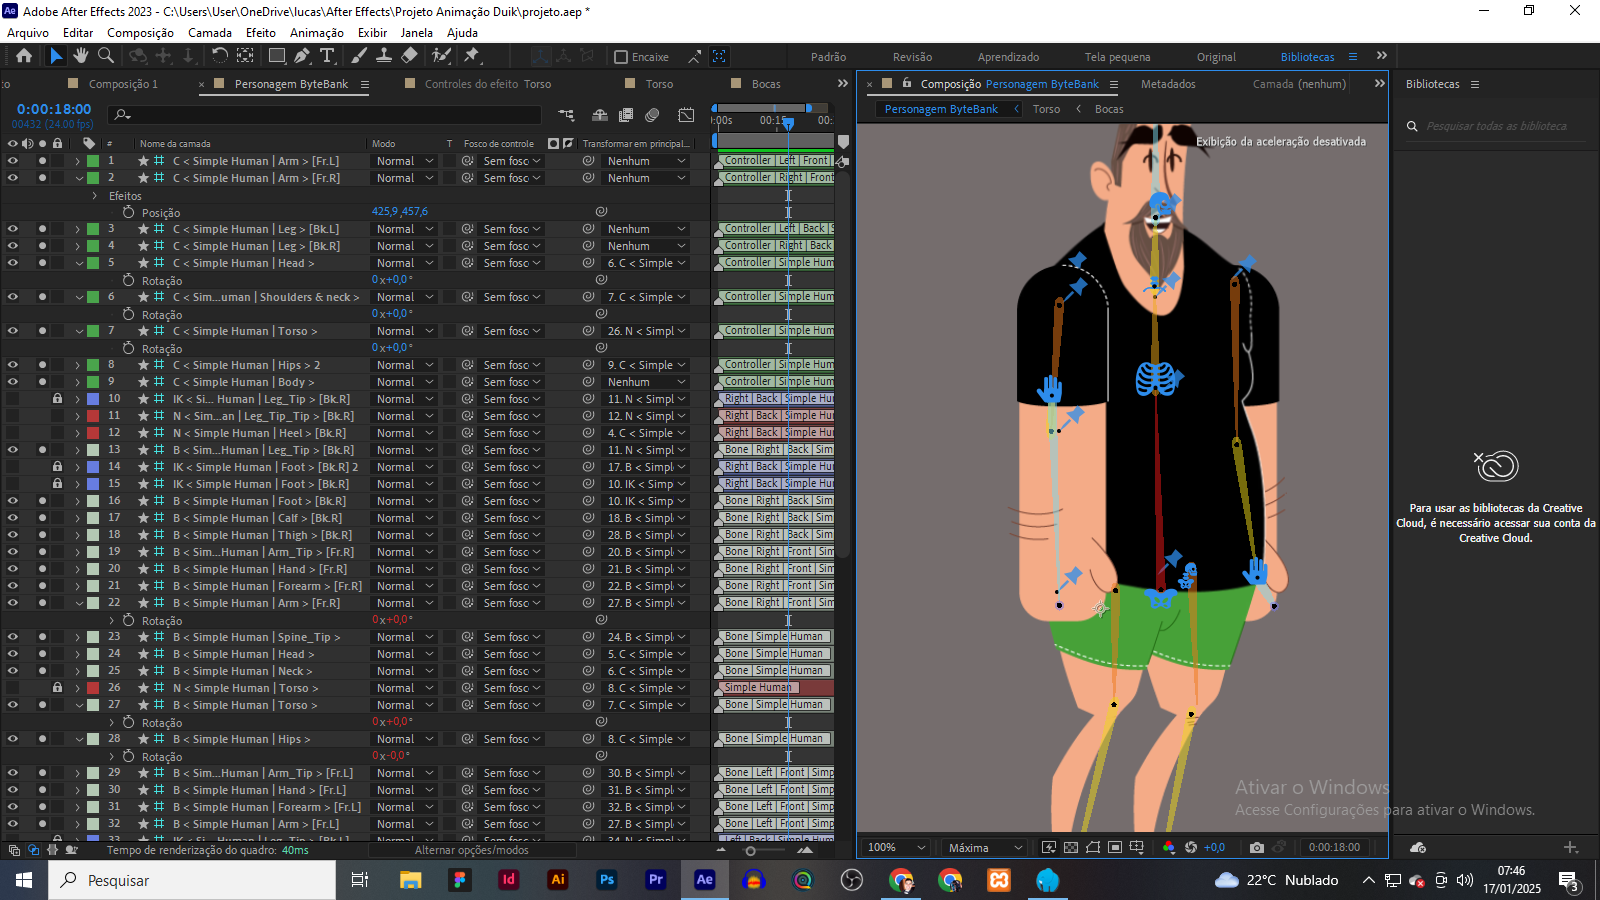
Task: Open the graph editor icon
Action: (686, 115)
